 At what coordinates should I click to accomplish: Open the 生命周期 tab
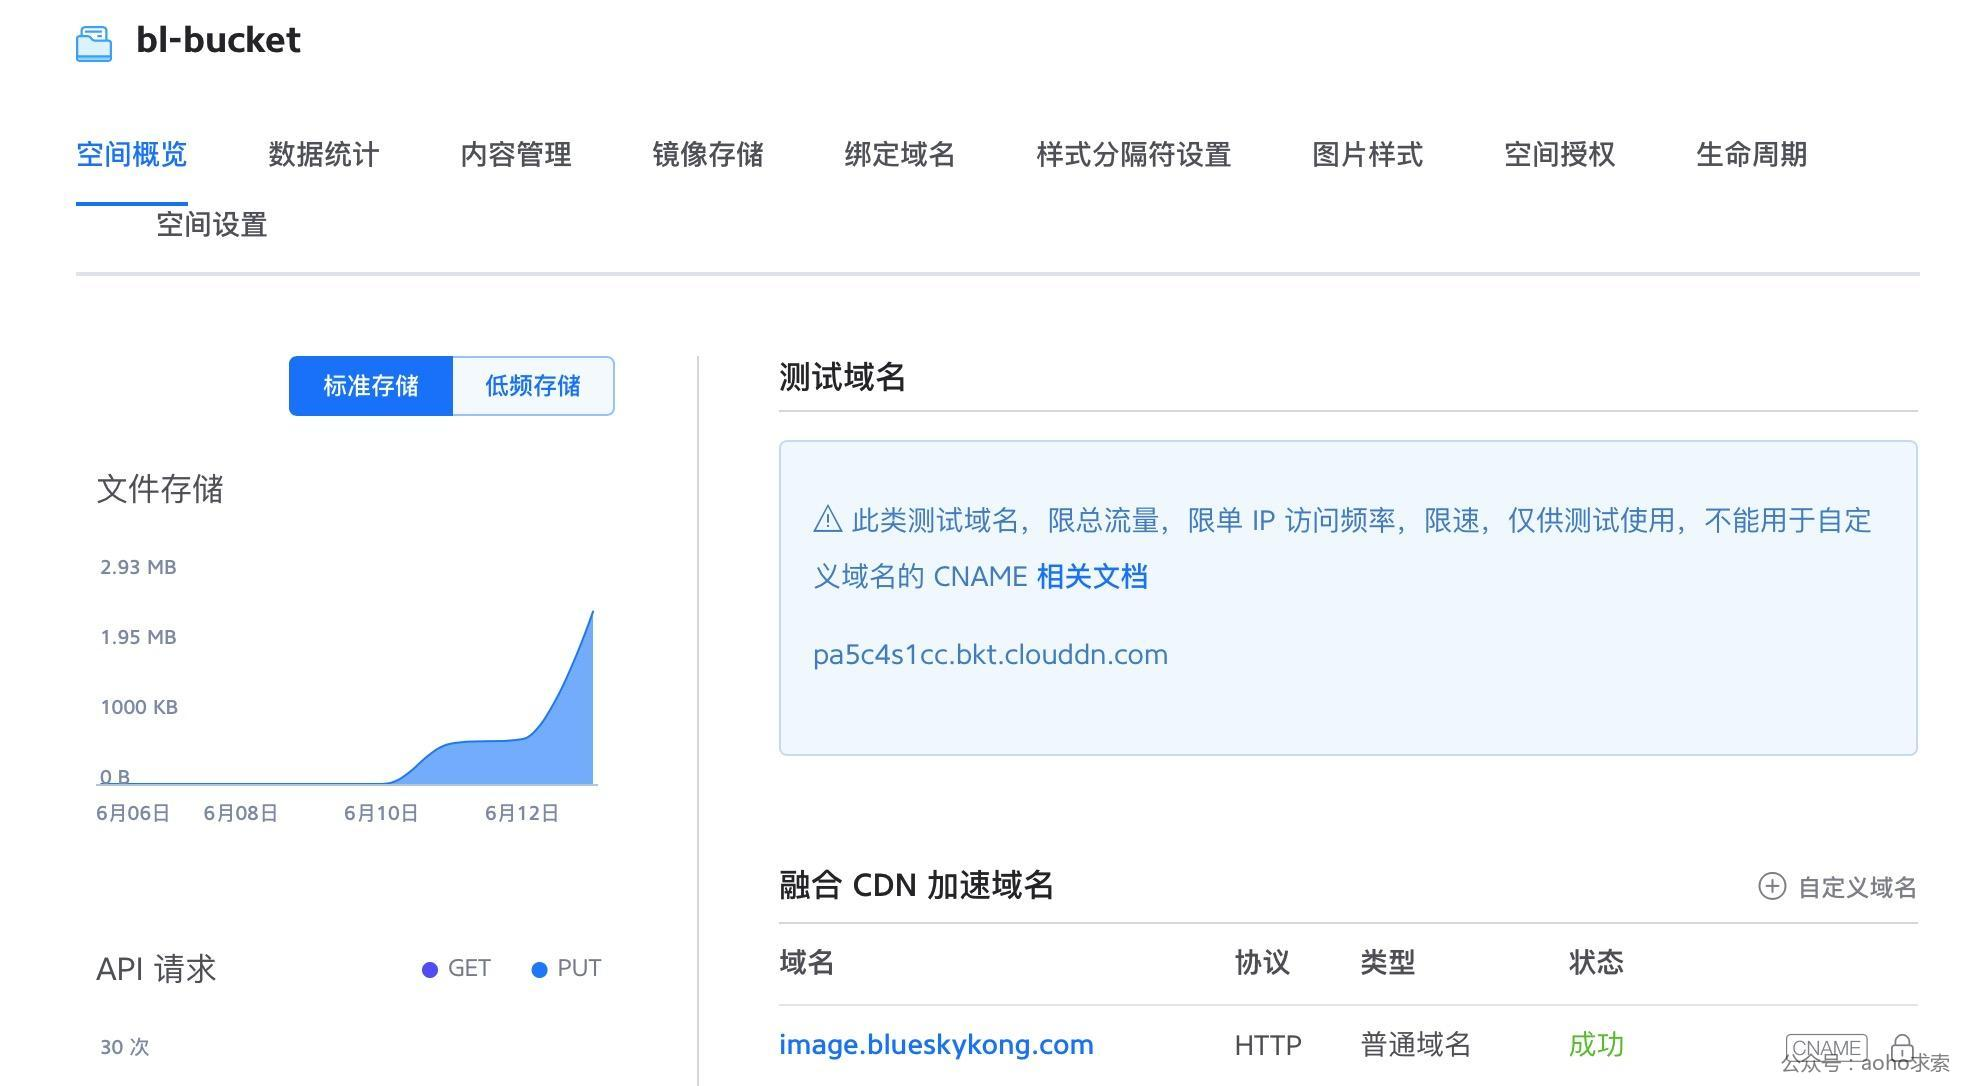tap(1751, 155)
